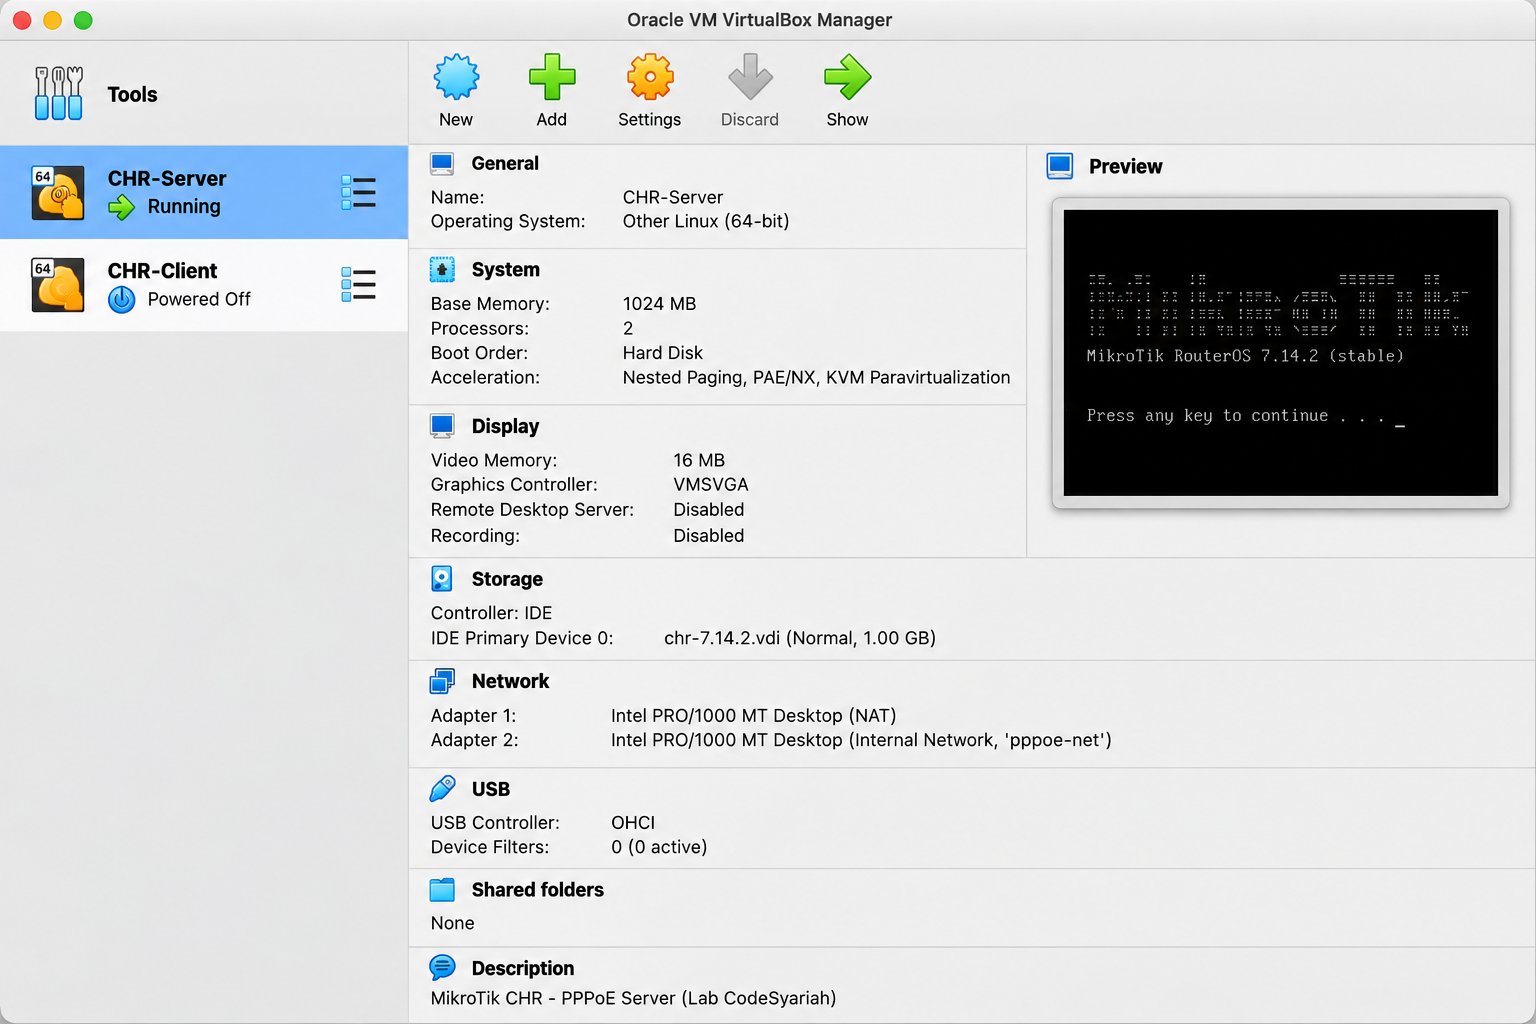The image size is (1536, 1024).
Task: Click the 'OHCI' USB controller value
Action: 633,823
